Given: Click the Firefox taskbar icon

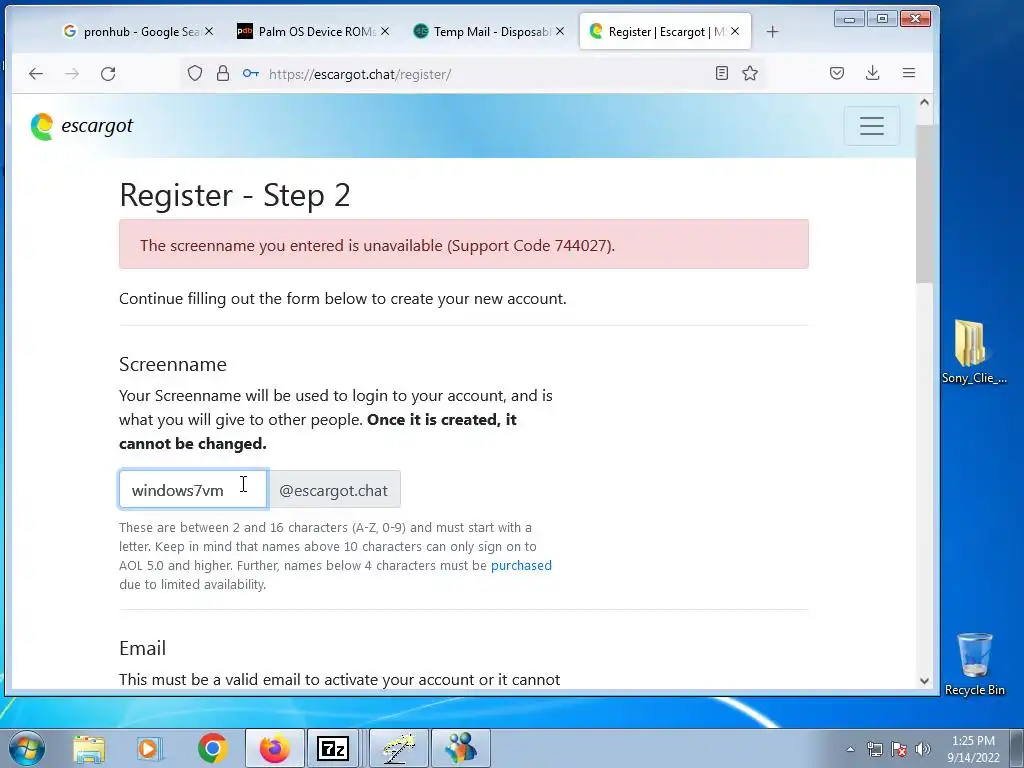Looking at the screenshot, I should 274,748.
